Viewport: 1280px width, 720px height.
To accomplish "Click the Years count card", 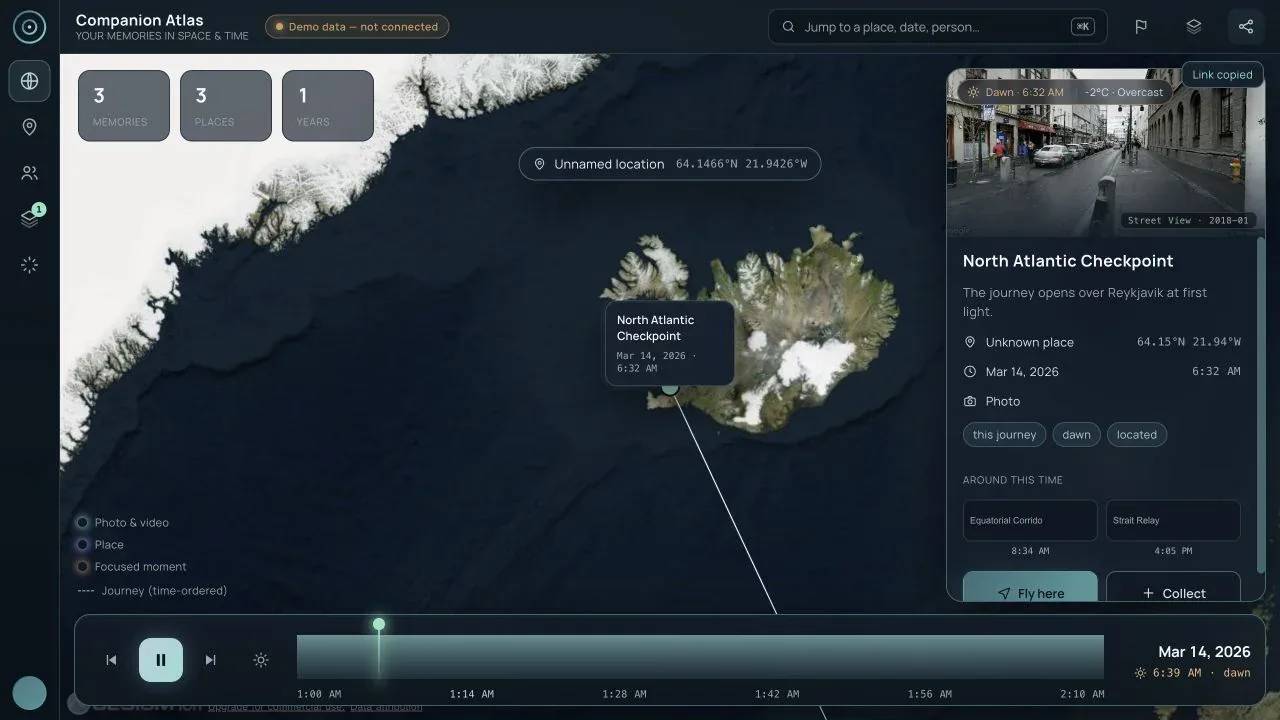I will [328, 106].
